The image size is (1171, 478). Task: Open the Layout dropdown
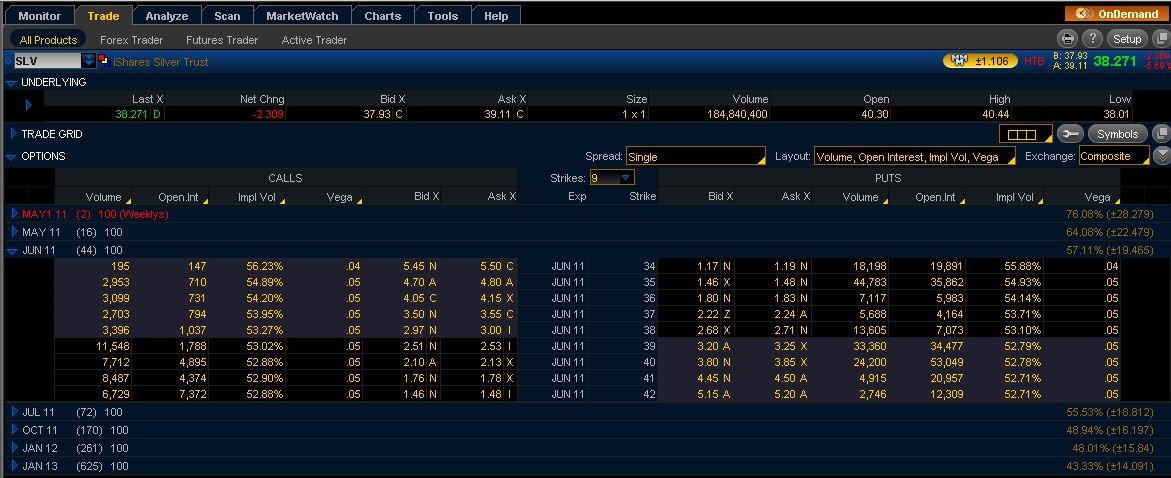pos(915,157)
